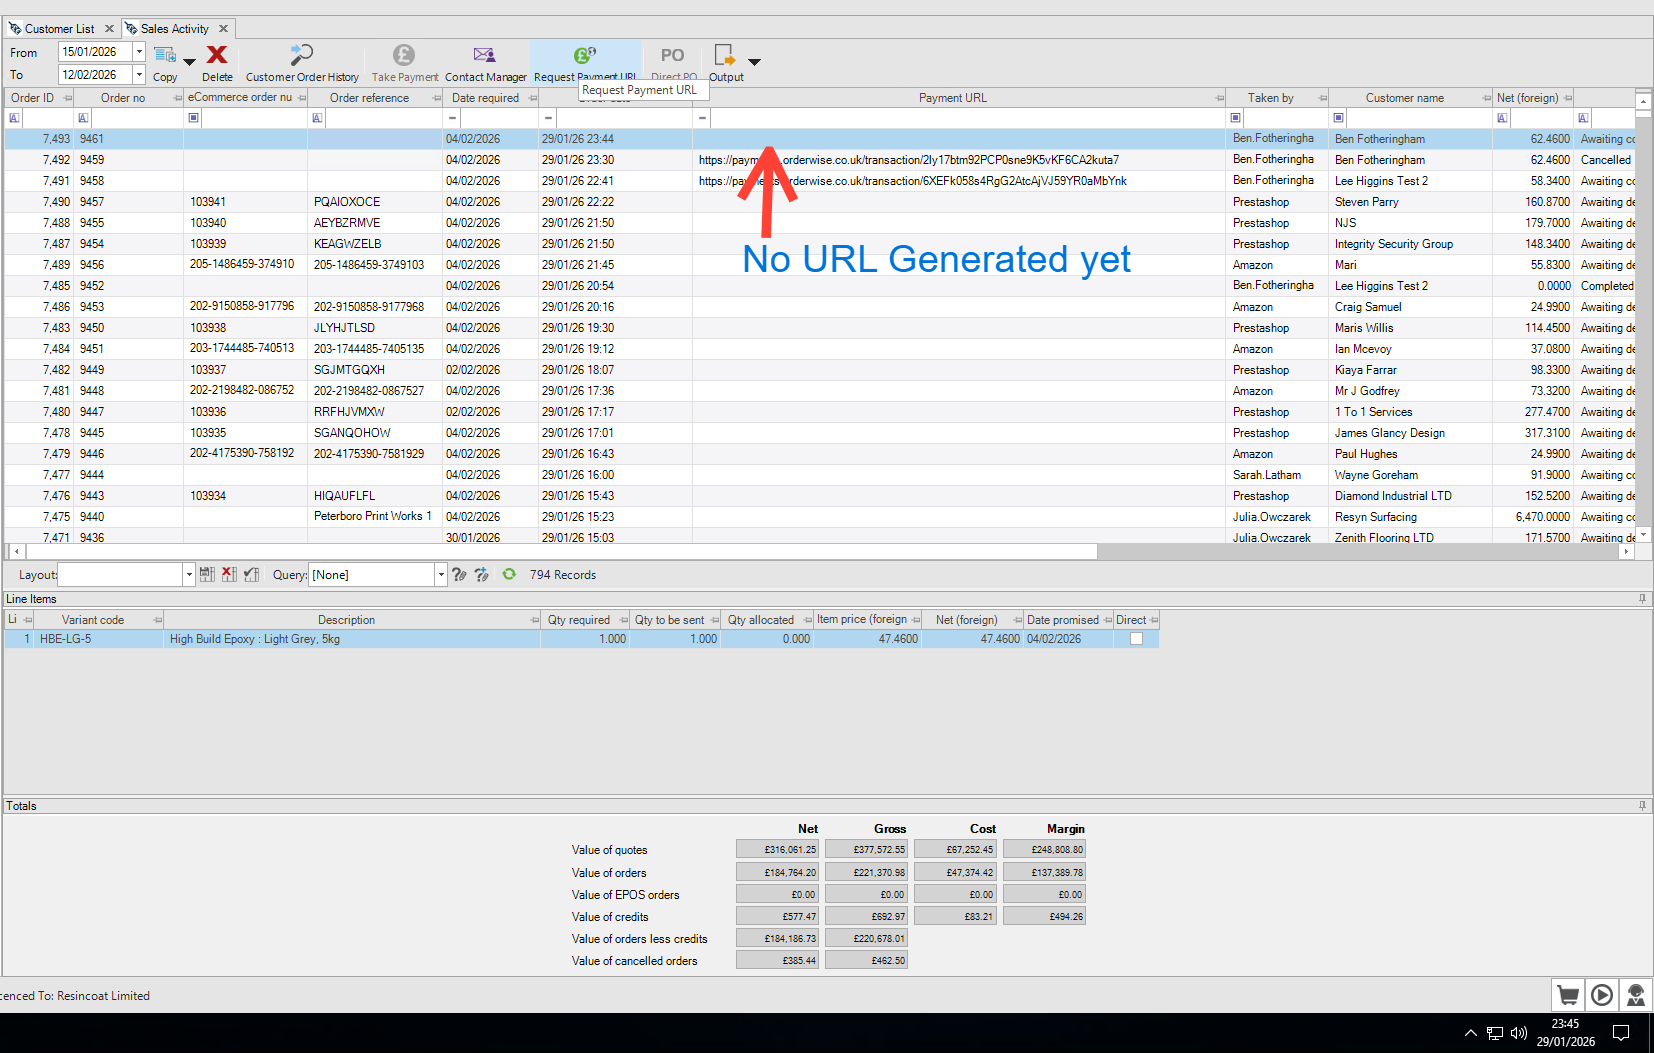Toggle the Totals panel pin

tap(1642, 806)
